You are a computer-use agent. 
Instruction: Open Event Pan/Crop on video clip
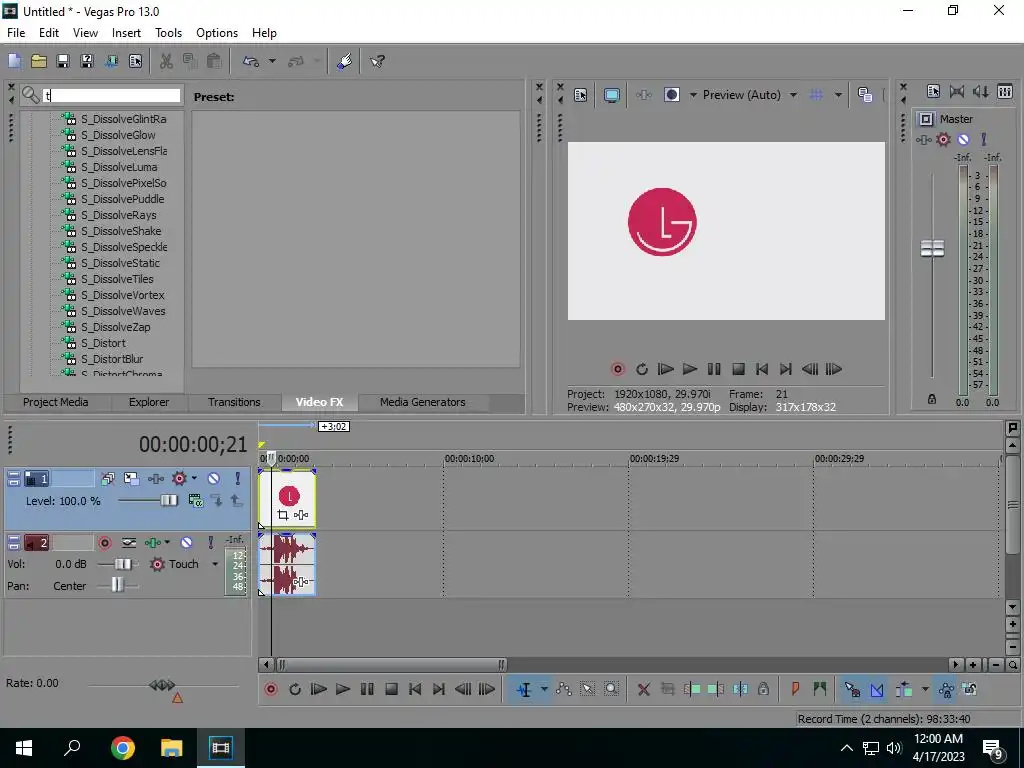point(283,515)
